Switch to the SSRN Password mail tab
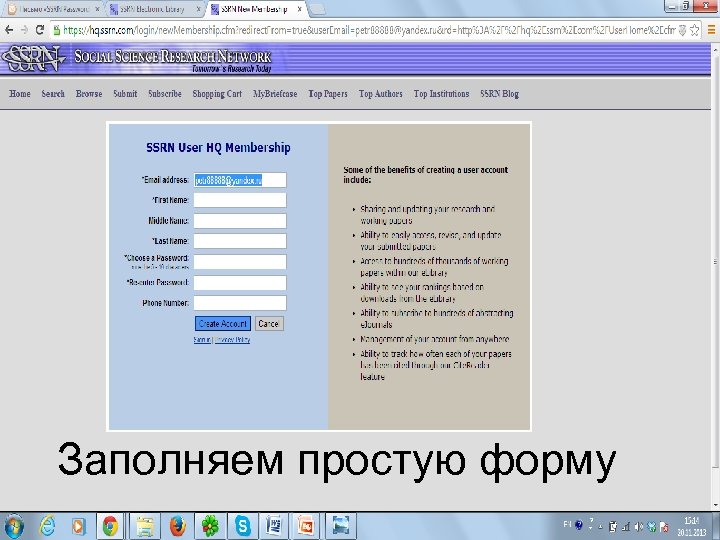The width and height of the screenshot is (720, 540). pos(54,9)
